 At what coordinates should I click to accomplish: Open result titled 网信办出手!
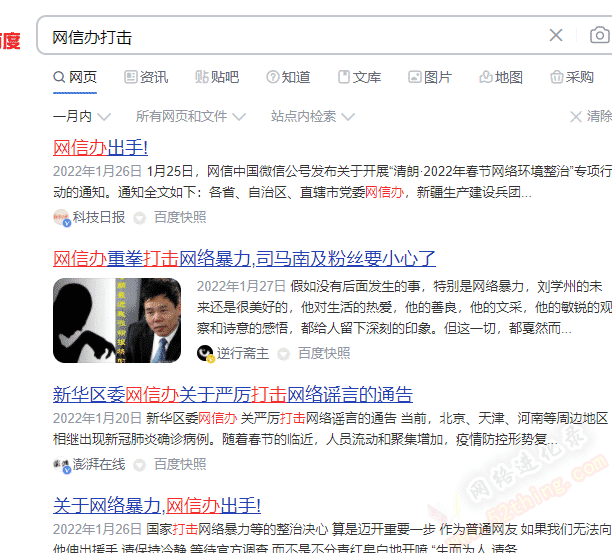[100, 148]
